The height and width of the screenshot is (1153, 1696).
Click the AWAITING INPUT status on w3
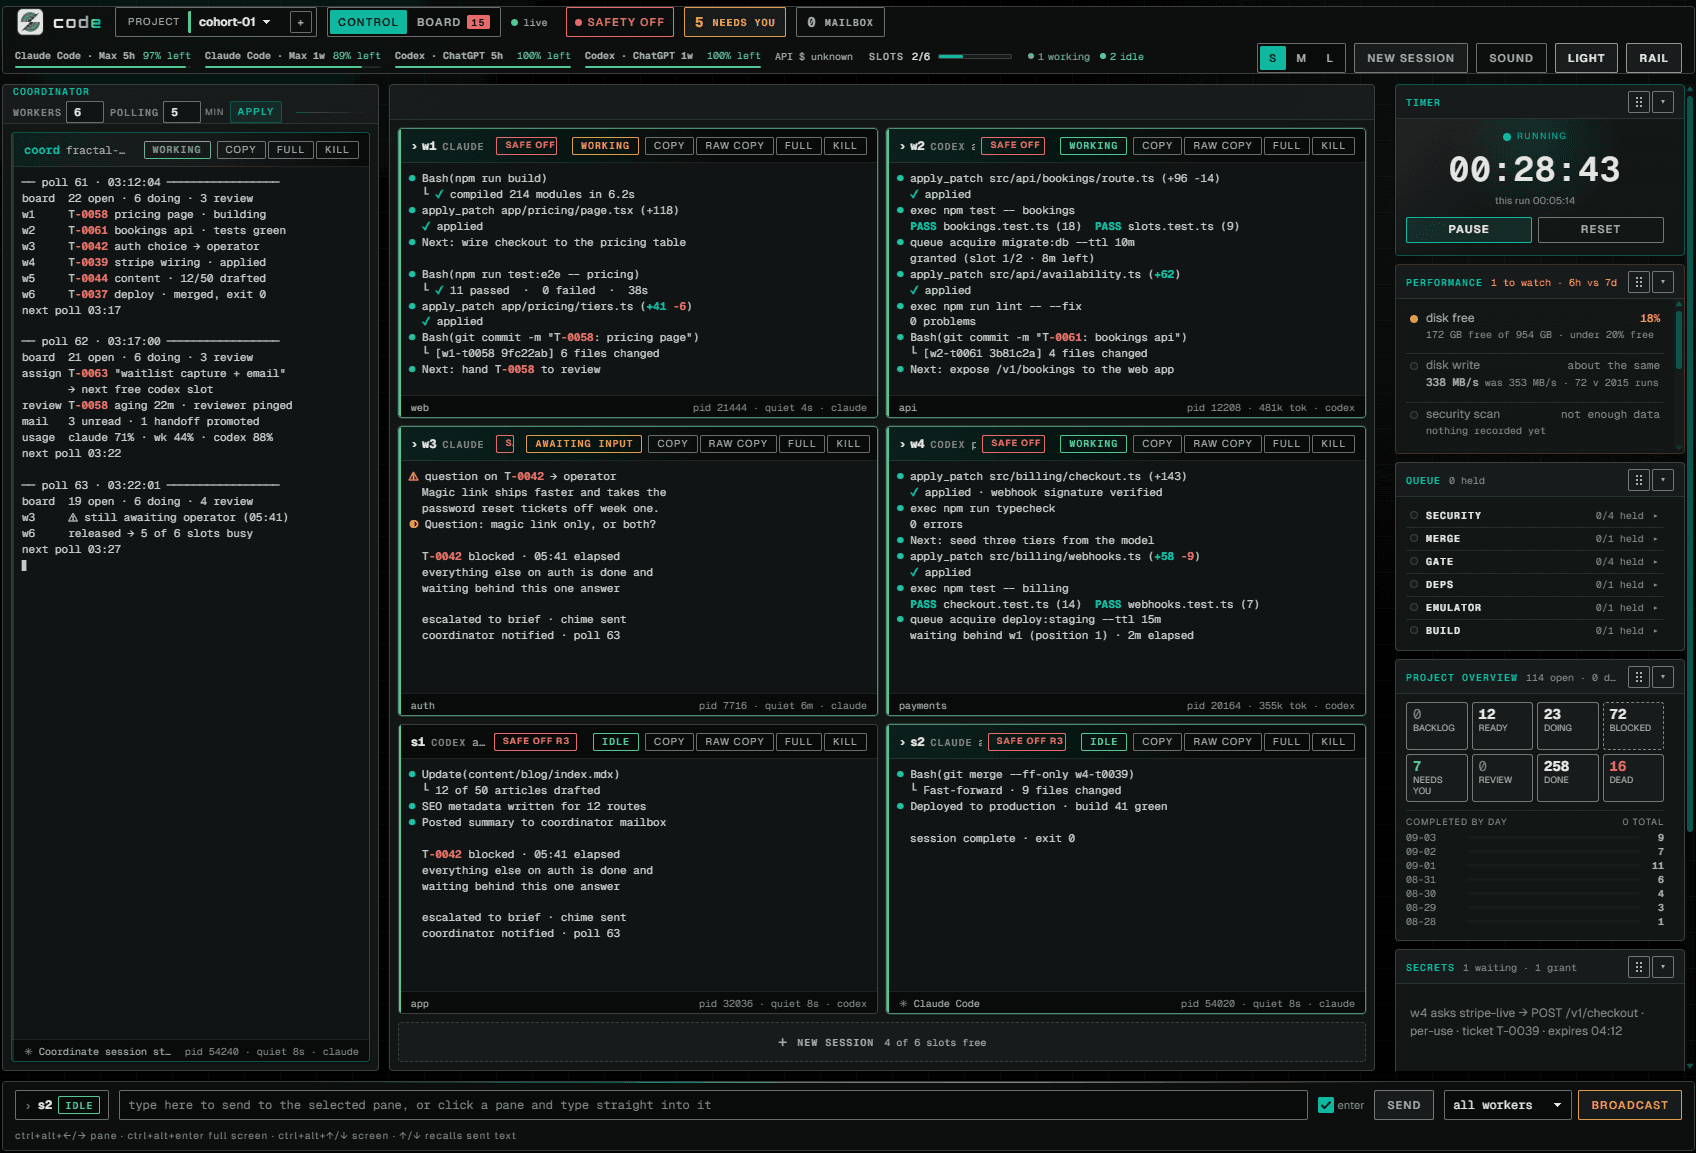point(584,444)
